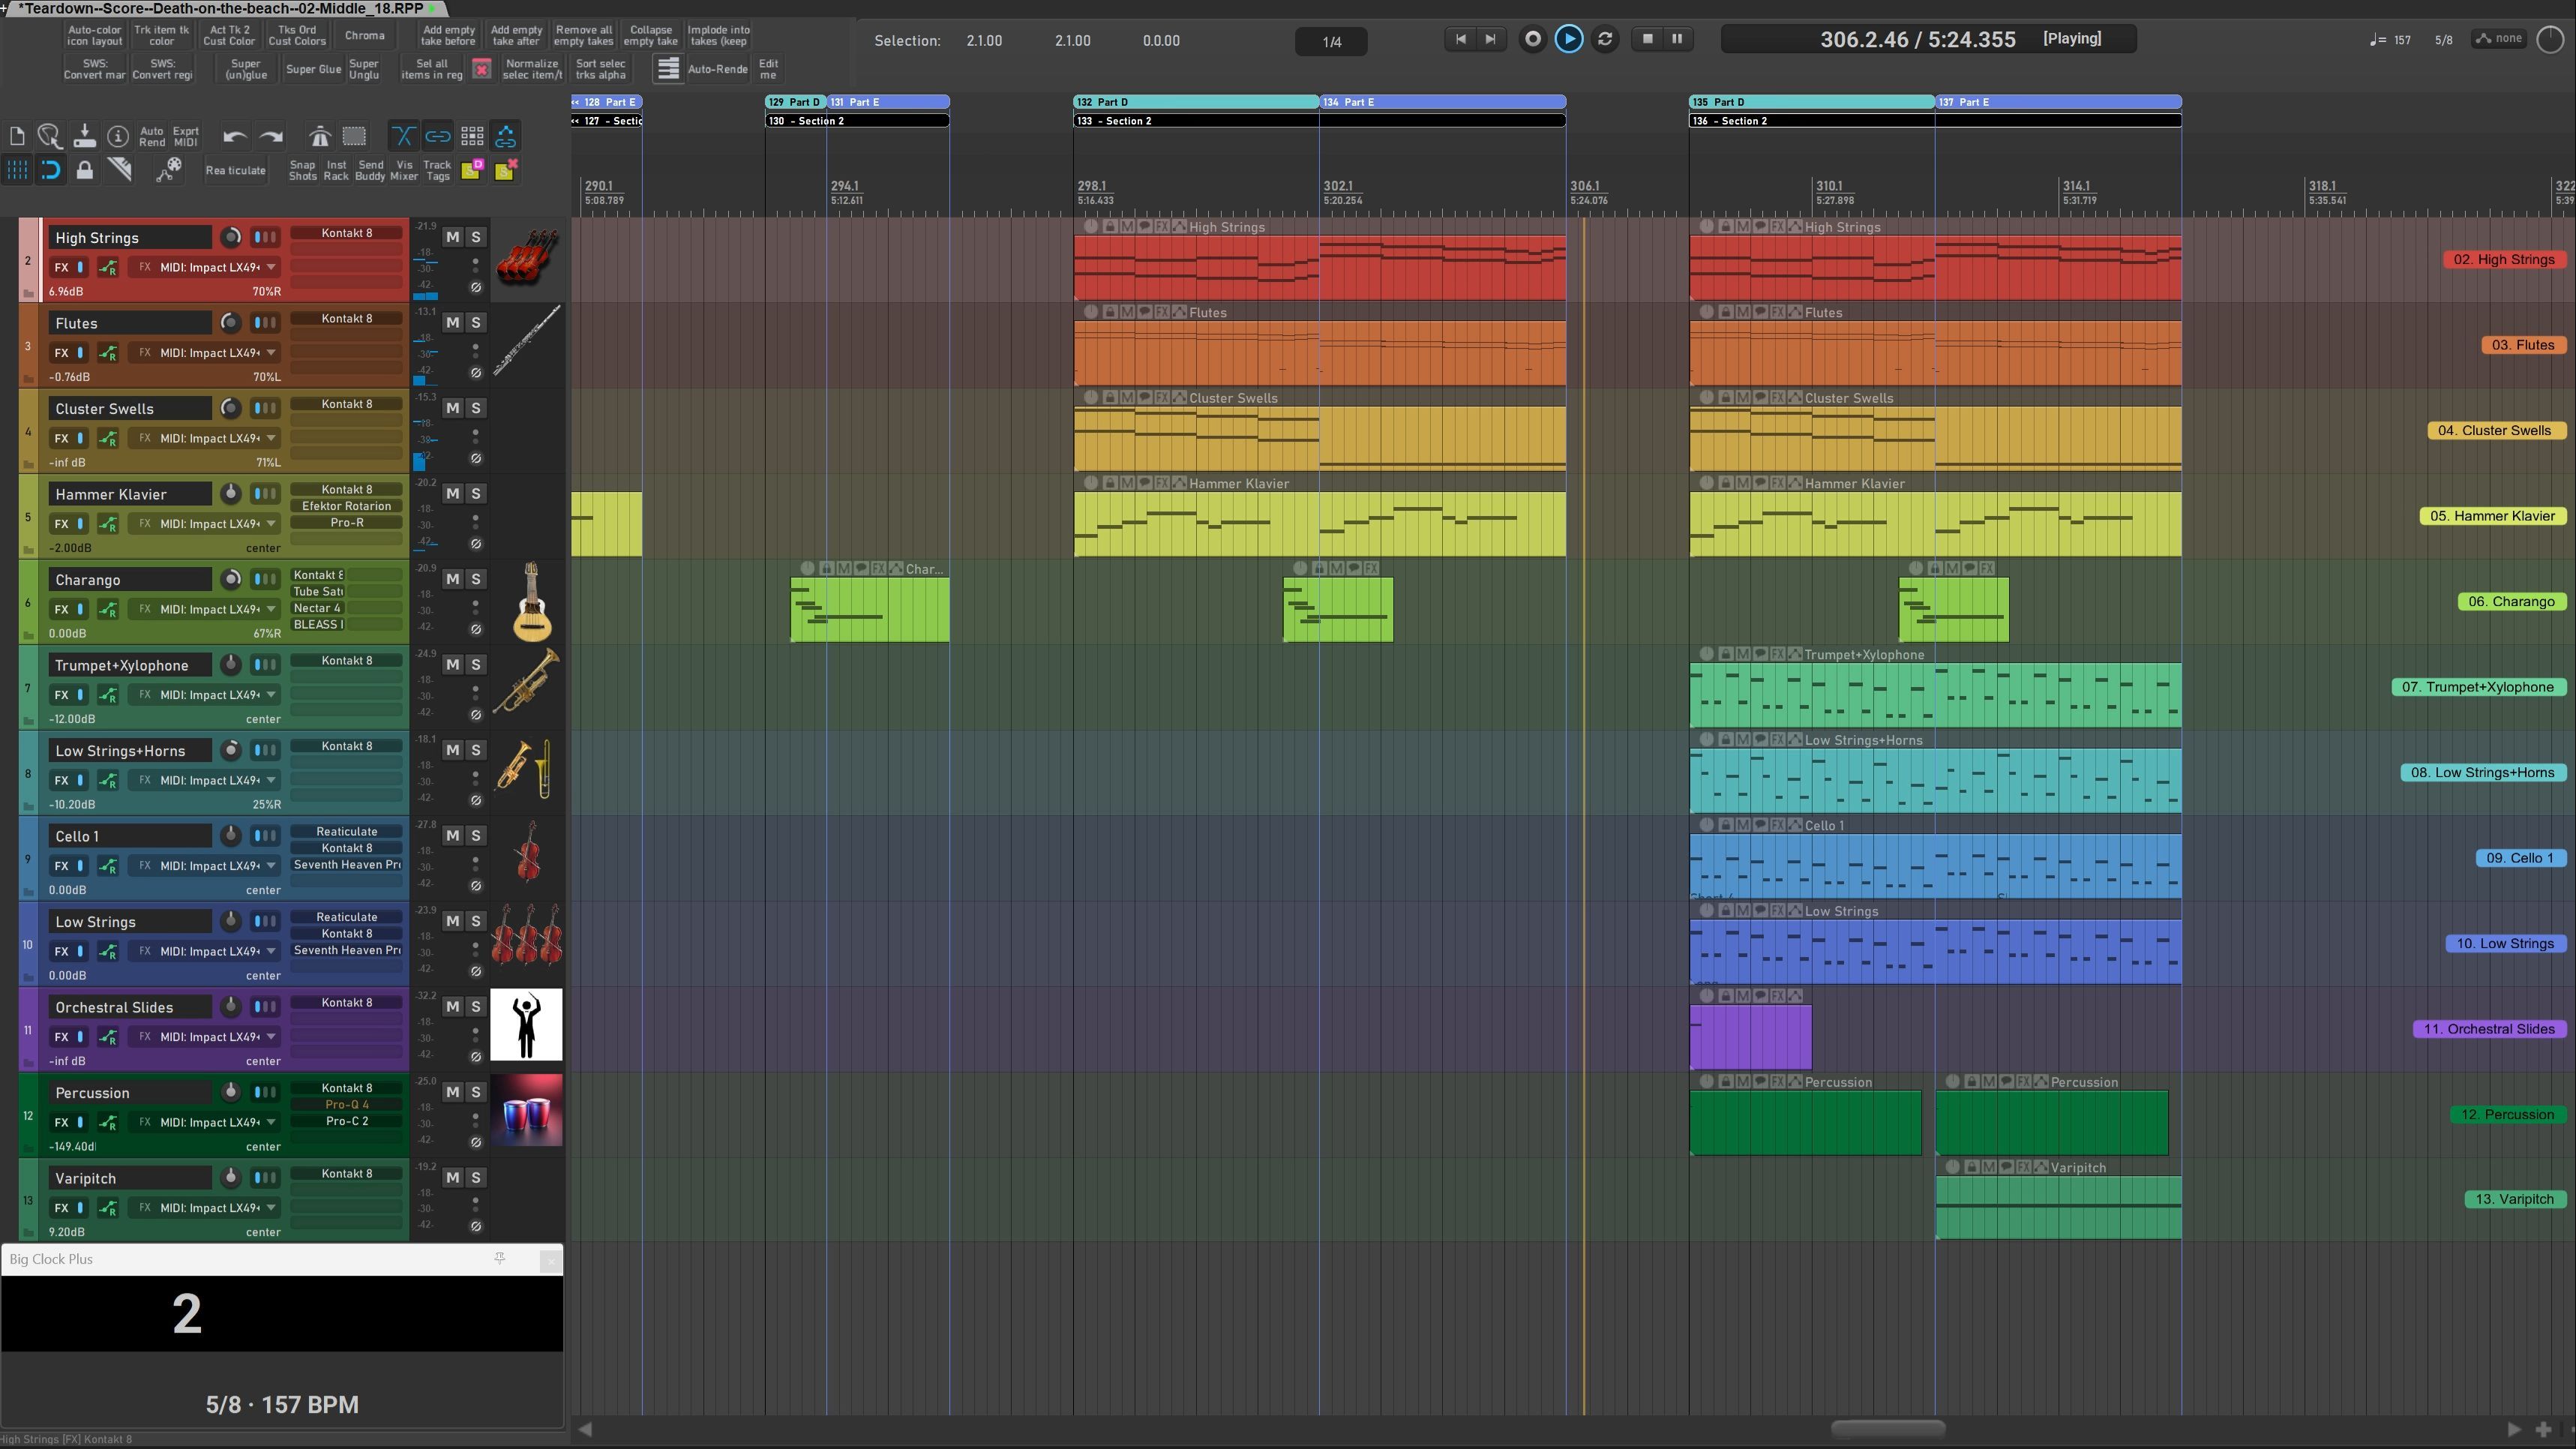Select region 132 Part D
The image size is (2576, 1449).
(1196, 102)
